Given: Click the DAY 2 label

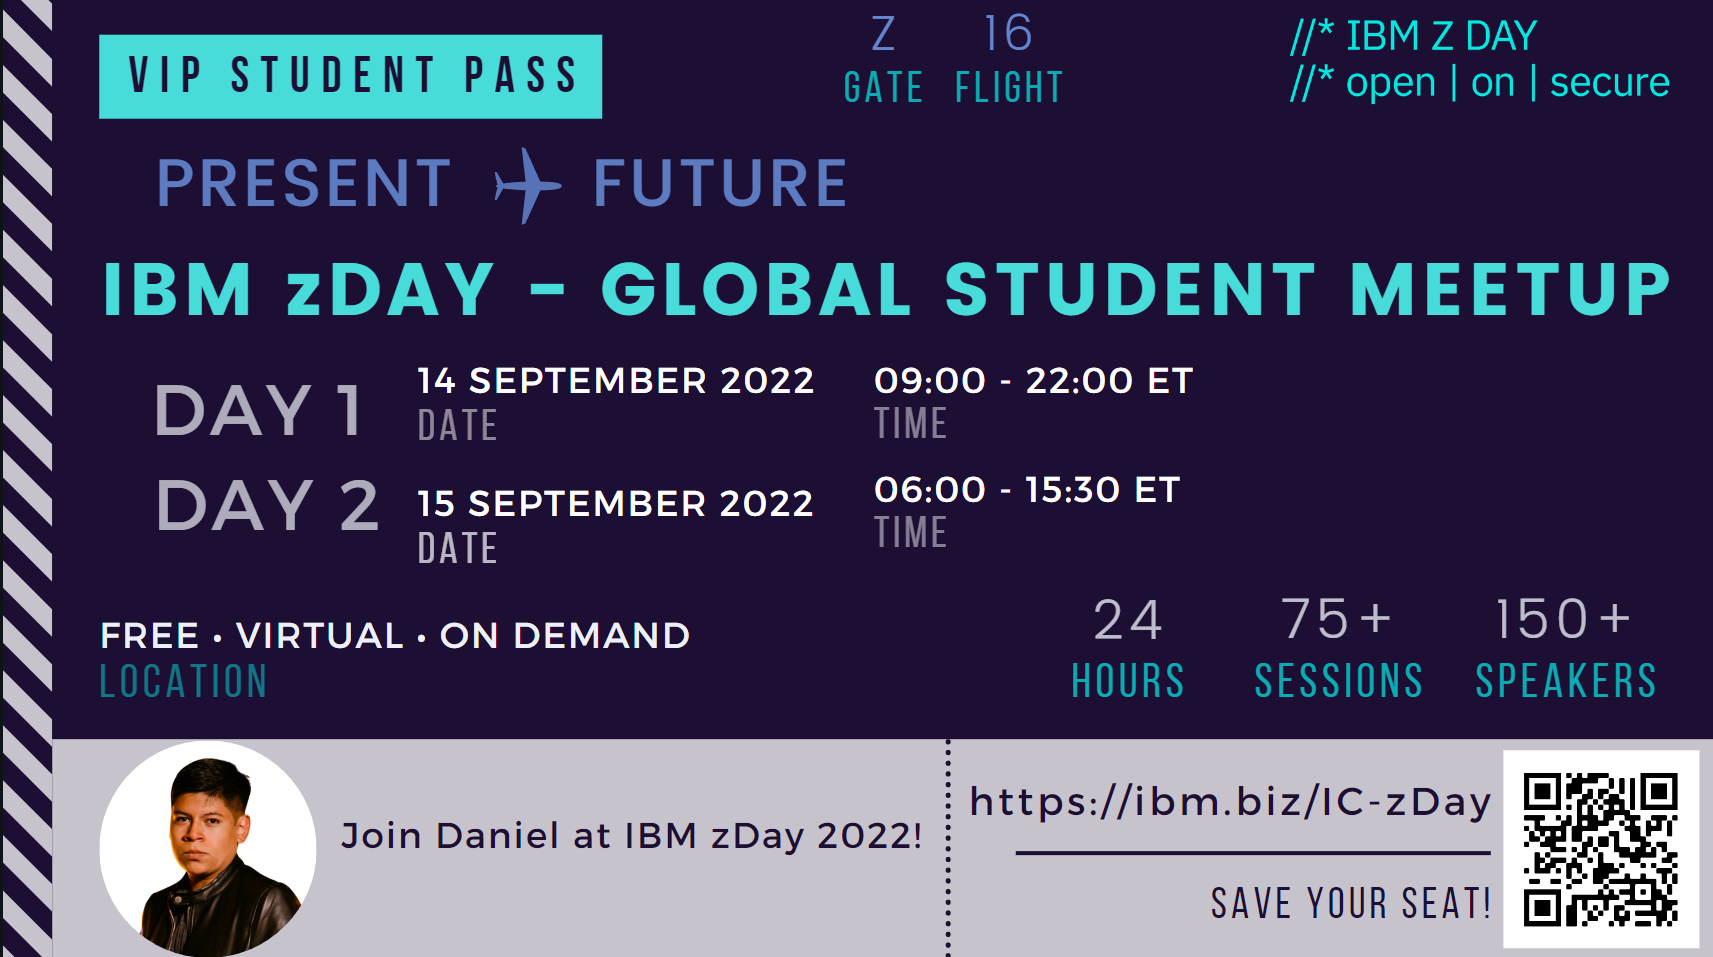Looking at the screenshot, I should (x=267, y=505).
